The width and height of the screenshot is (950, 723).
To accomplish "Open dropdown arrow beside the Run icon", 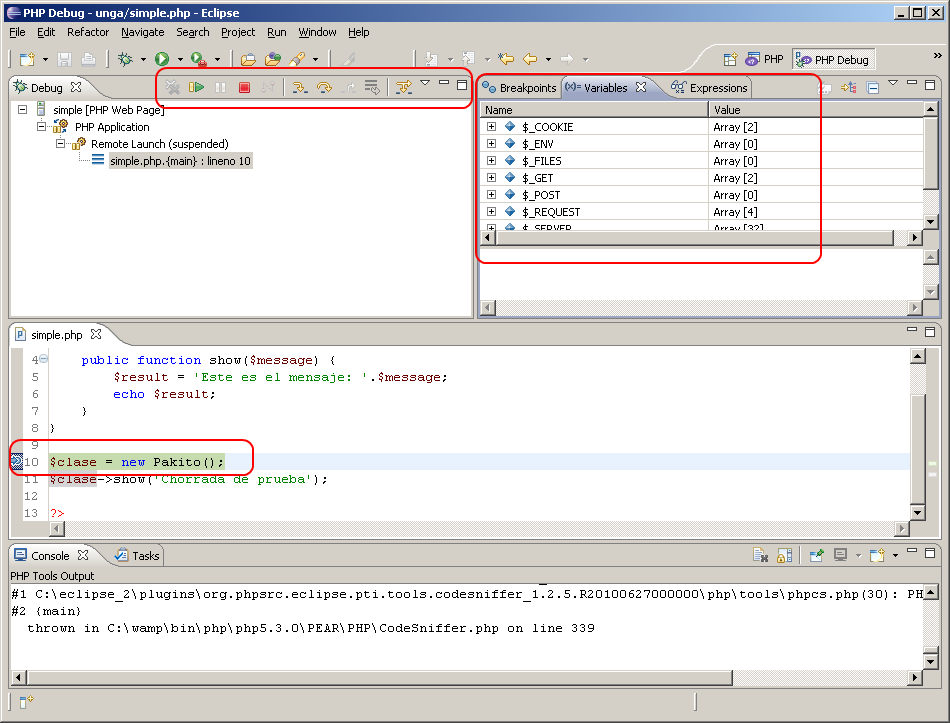I will 180,59.
